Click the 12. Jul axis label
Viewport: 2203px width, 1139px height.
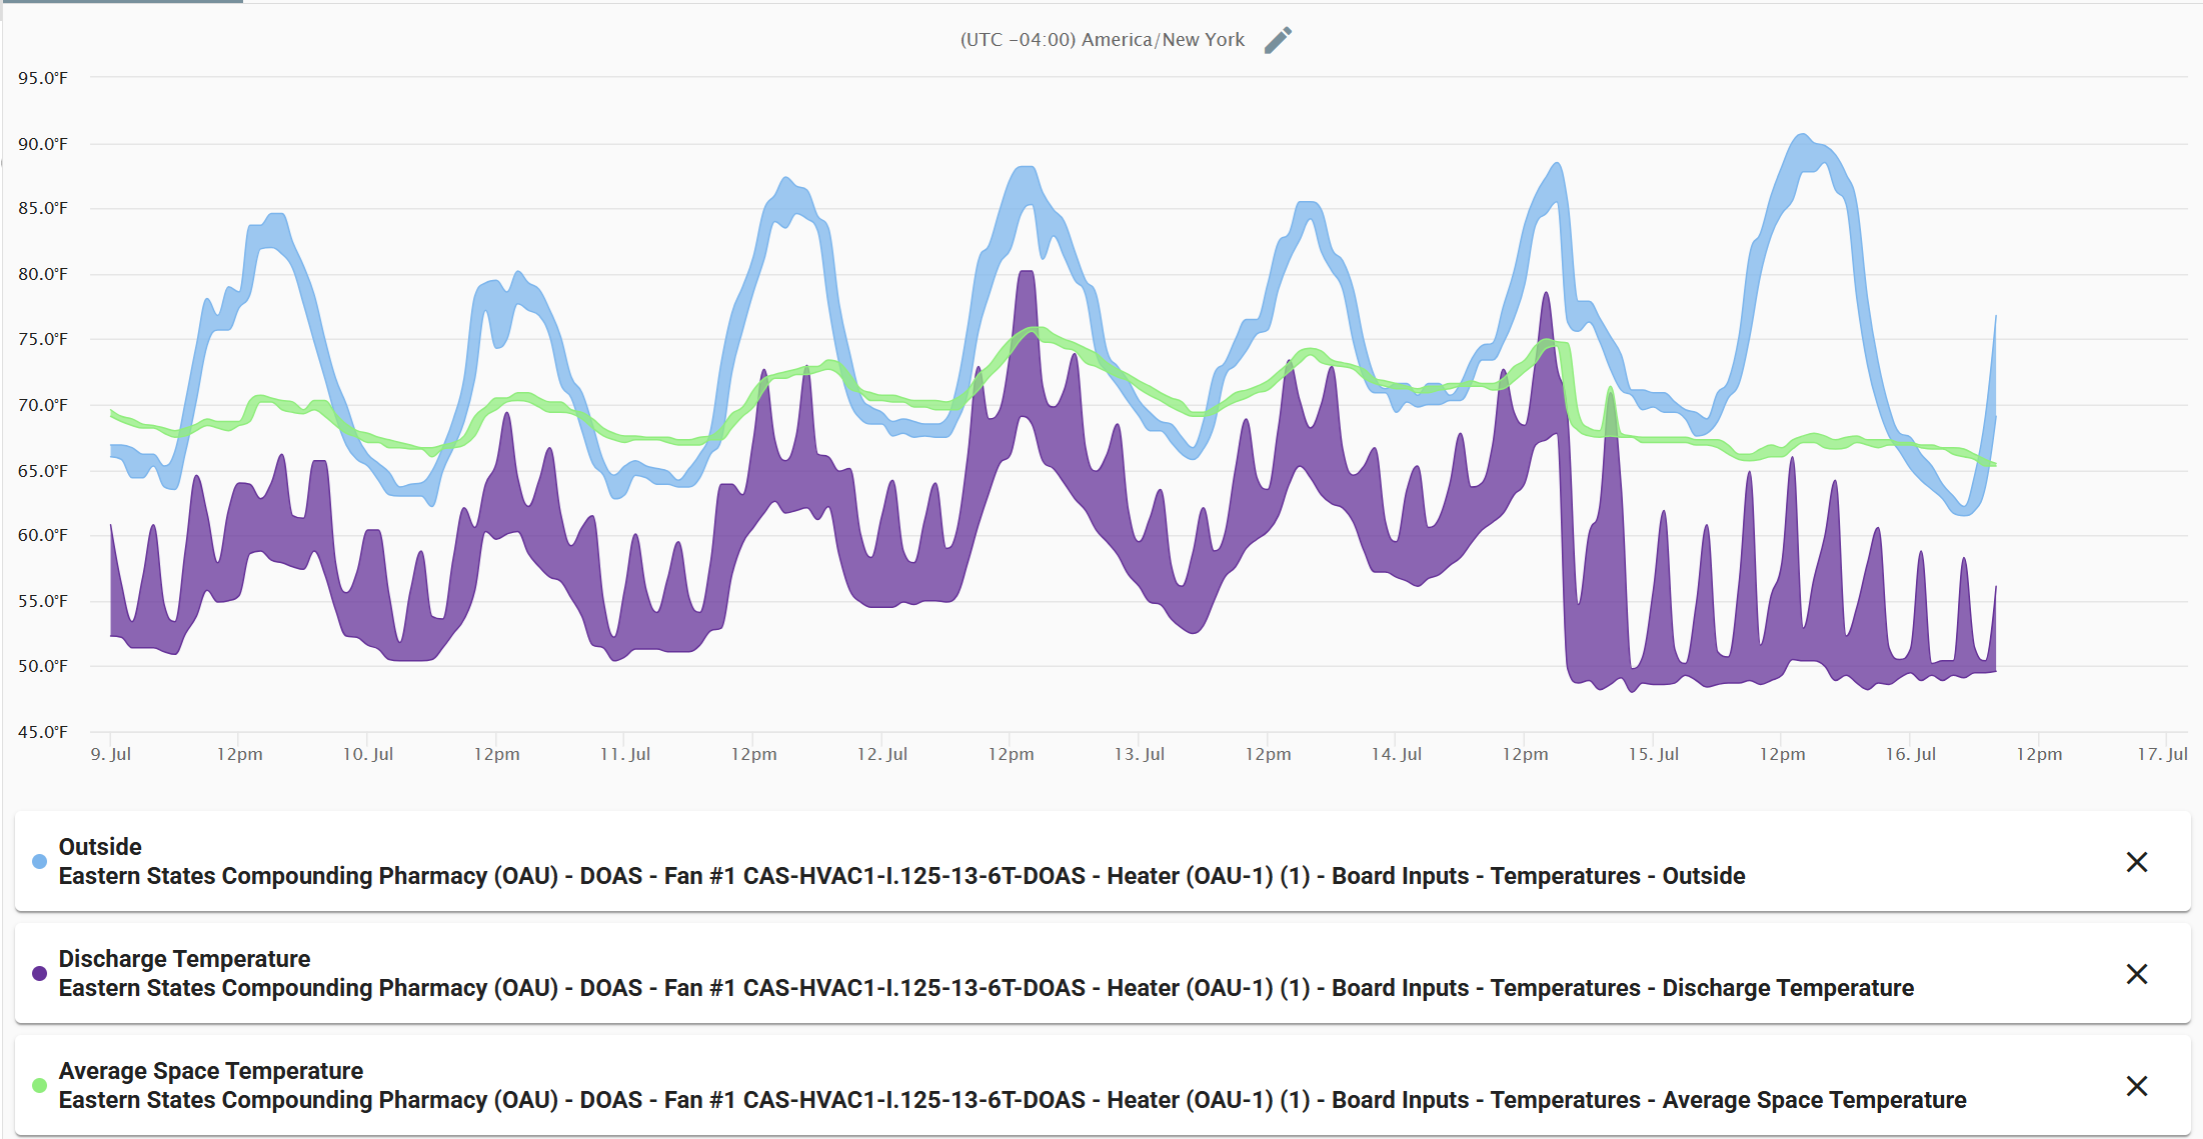pos(882,754)
